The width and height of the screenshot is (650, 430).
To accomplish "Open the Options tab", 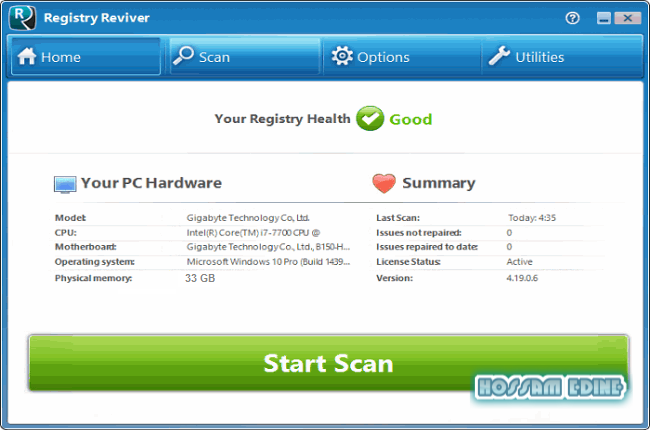I will click(x=402, y=56).
